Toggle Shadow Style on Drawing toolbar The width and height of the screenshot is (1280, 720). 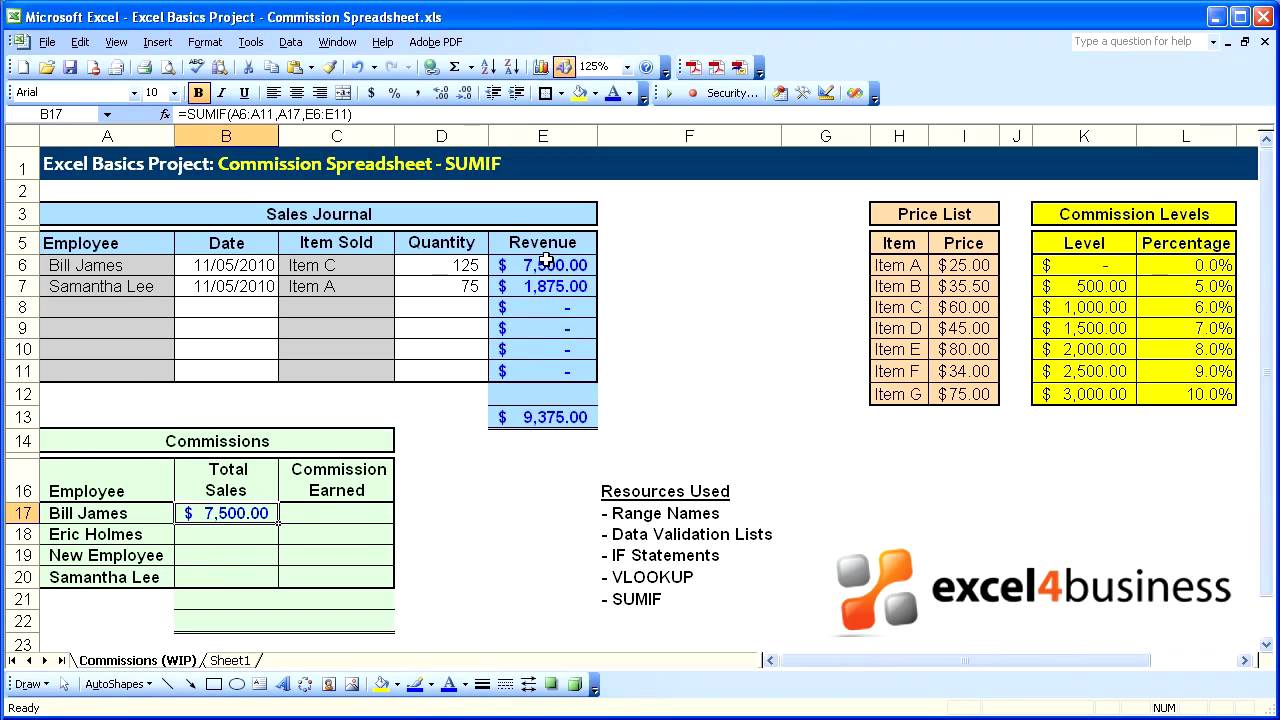pyautogui.click(x=551, y=685)
